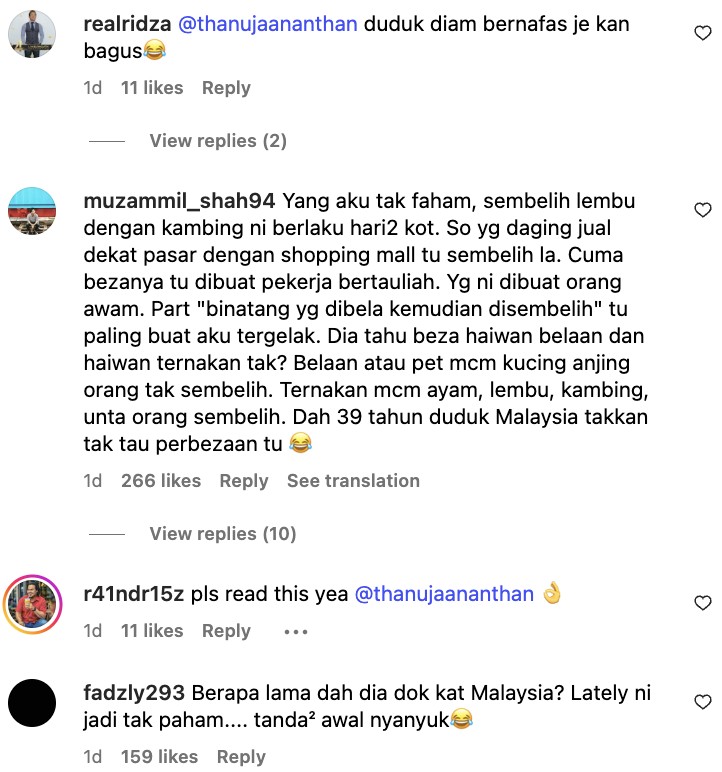Open muzammil_shah94's profile picture
The image size is (722, 772).
click(x=32, y=211)
